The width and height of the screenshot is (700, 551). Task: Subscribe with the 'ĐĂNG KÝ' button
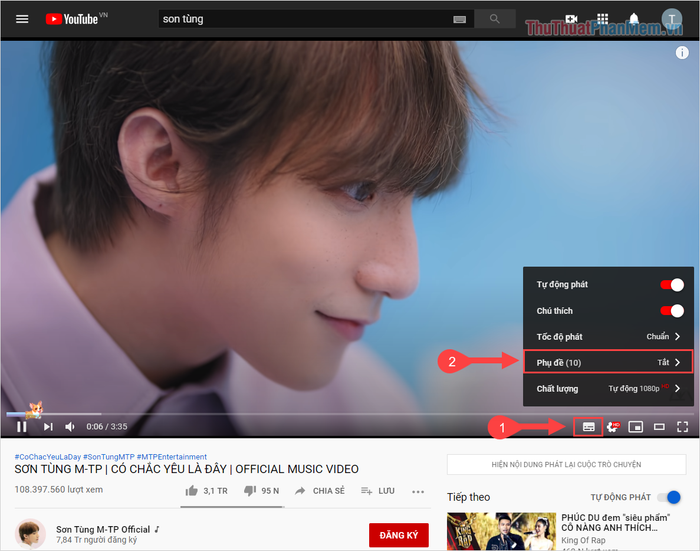tap(399, 535)
